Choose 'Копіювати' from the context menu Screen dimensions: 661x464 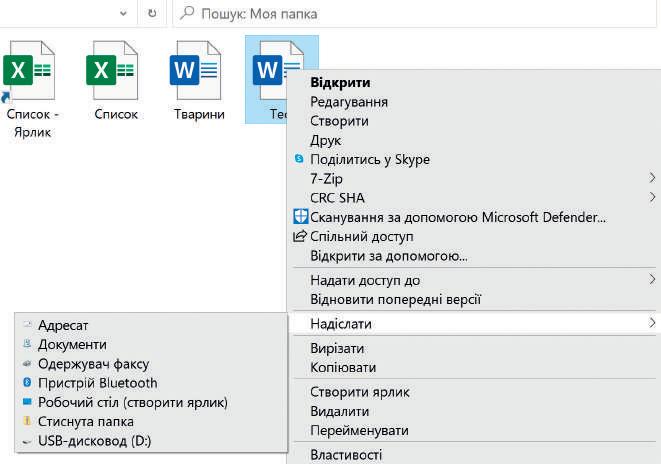coord(343,368)
